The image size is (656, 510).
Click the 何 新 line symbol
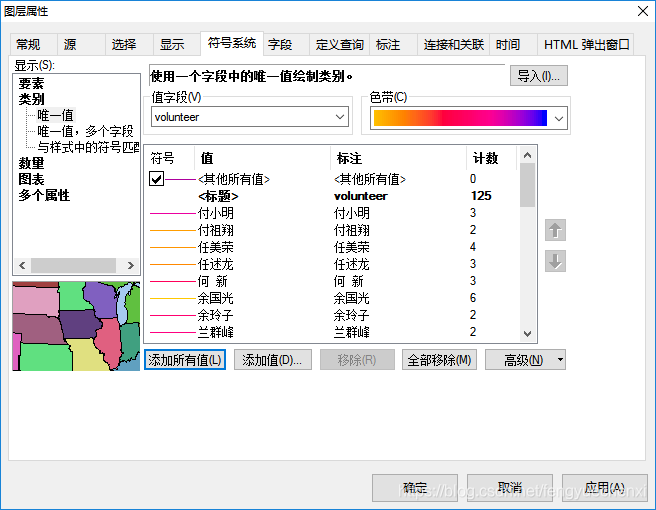[x=173, y=282]
